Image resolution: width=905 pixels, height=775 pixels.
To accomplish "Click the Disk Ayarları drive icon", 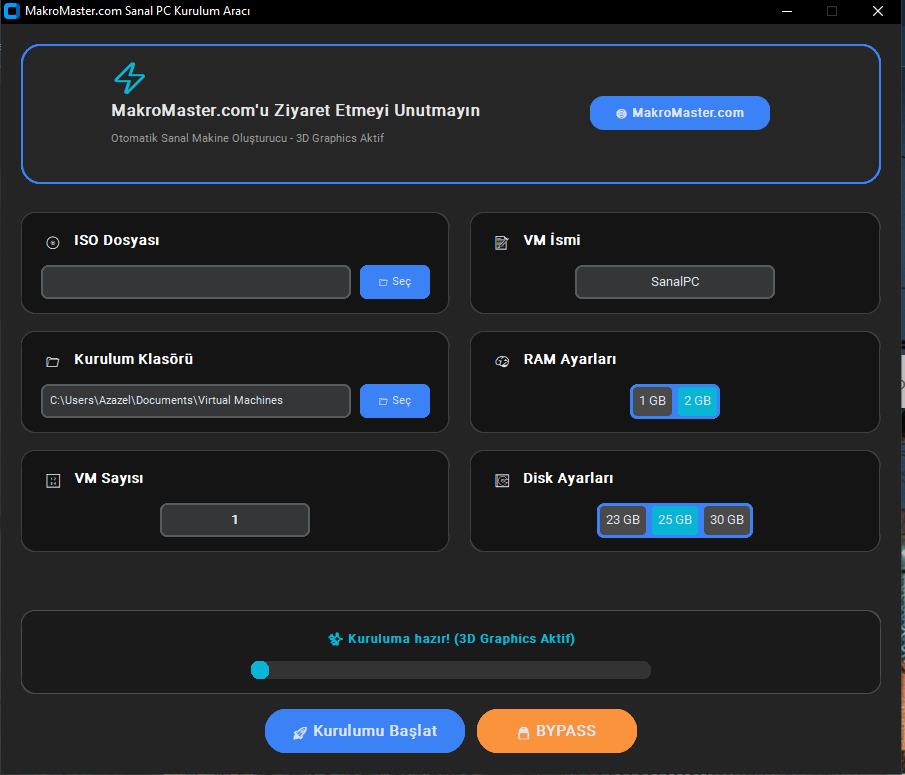I will 502,481.
